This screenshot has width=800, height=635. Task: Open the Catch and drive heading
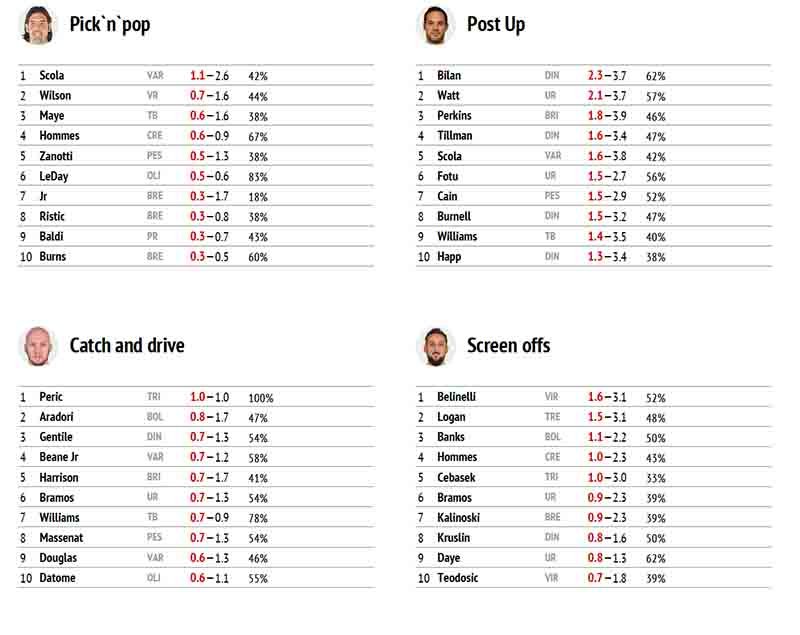click(127, 345)
